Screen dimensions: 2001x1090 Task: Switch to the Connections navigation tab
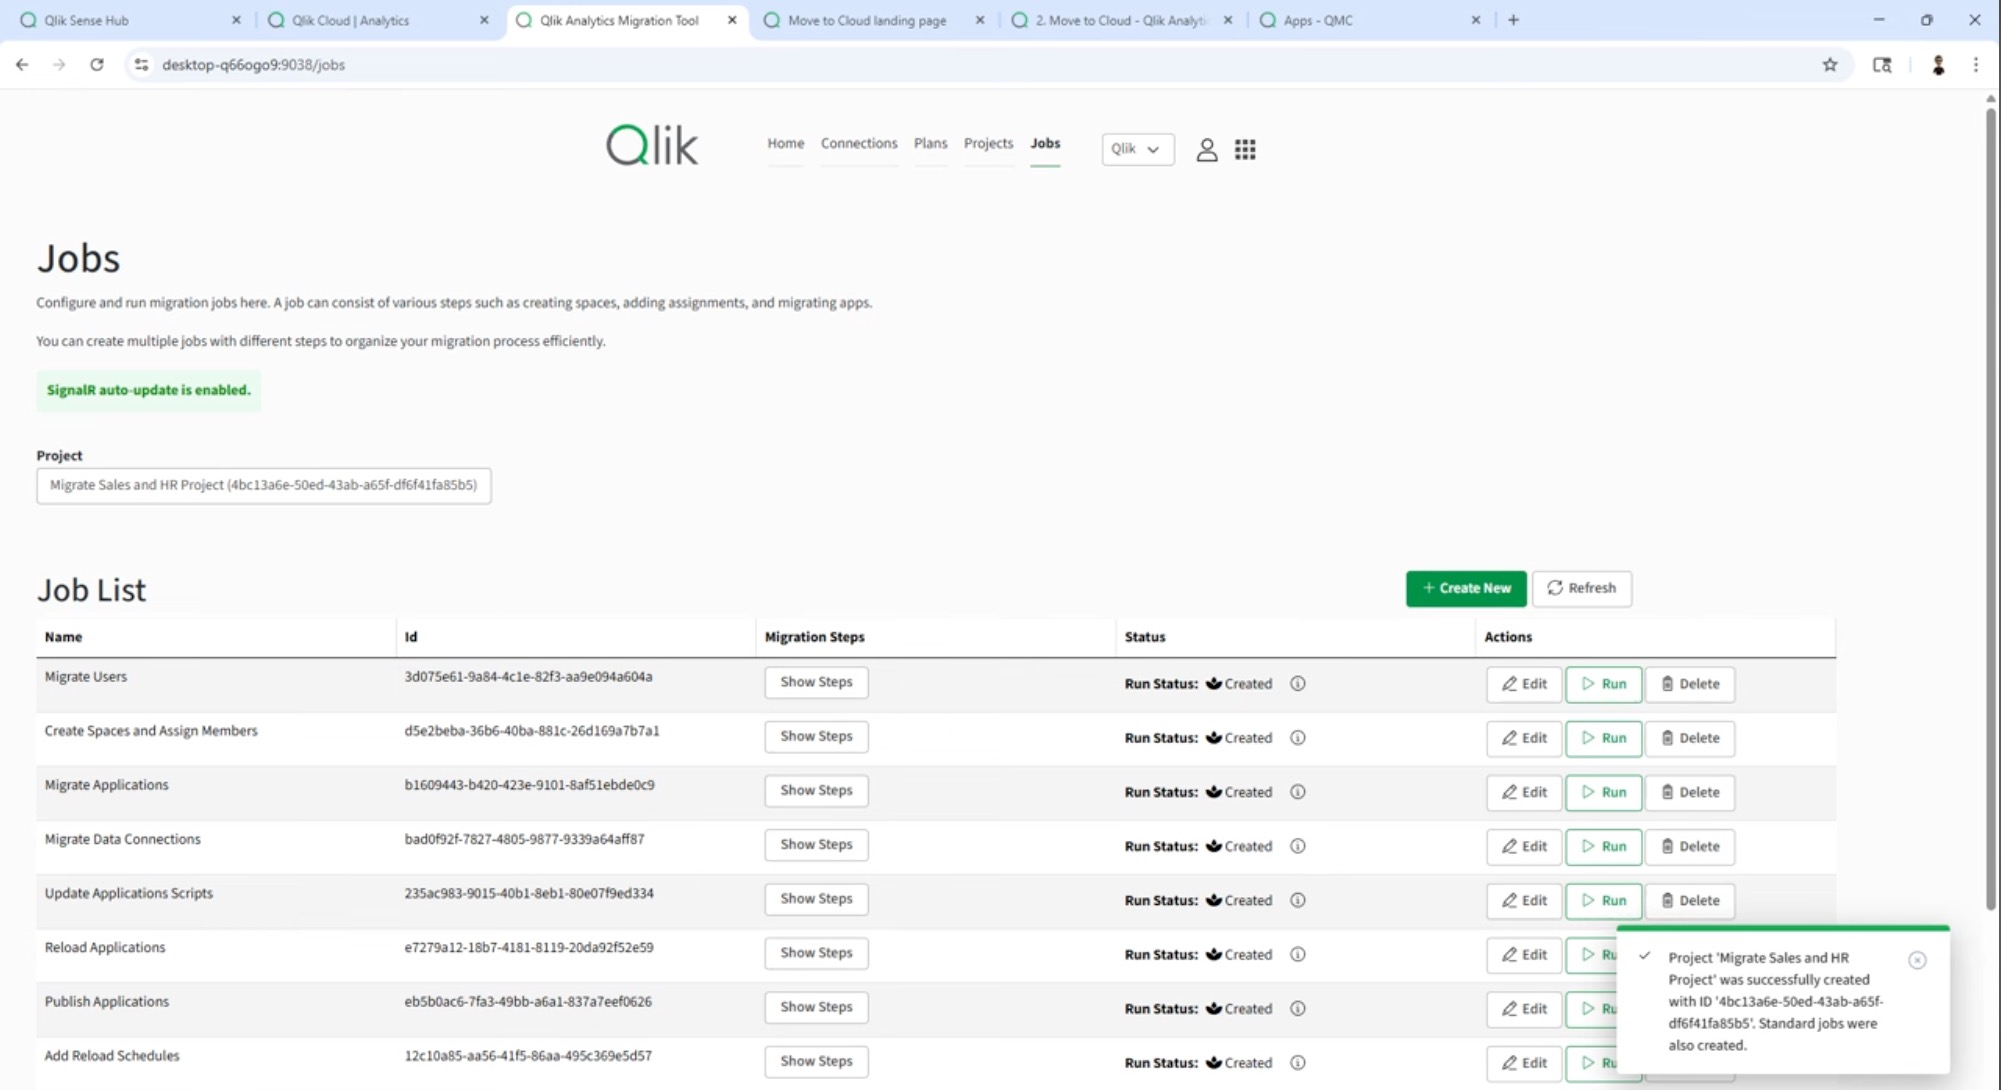click(x=858, y=143)
